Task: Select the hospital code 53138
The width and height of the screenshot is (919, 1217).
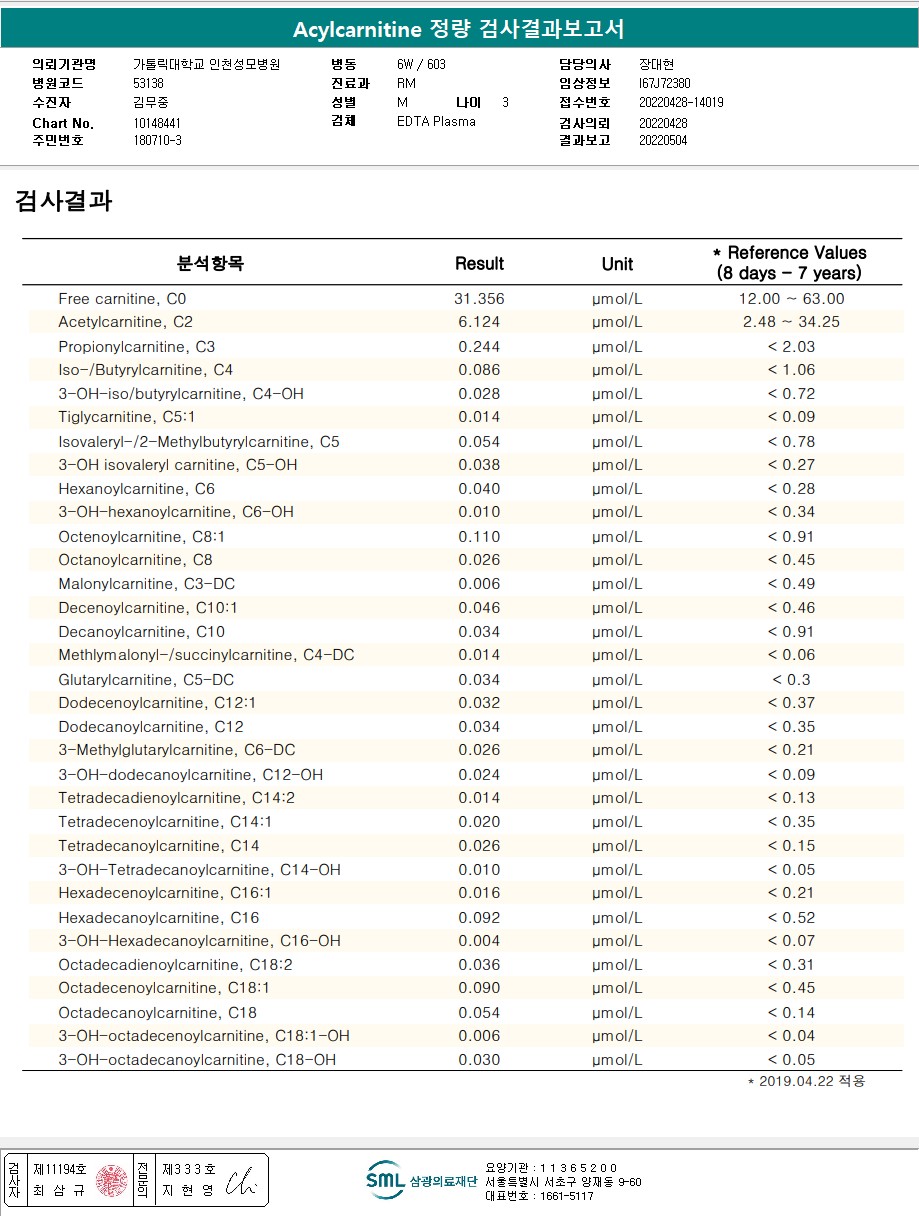Action: click(148, 83)
